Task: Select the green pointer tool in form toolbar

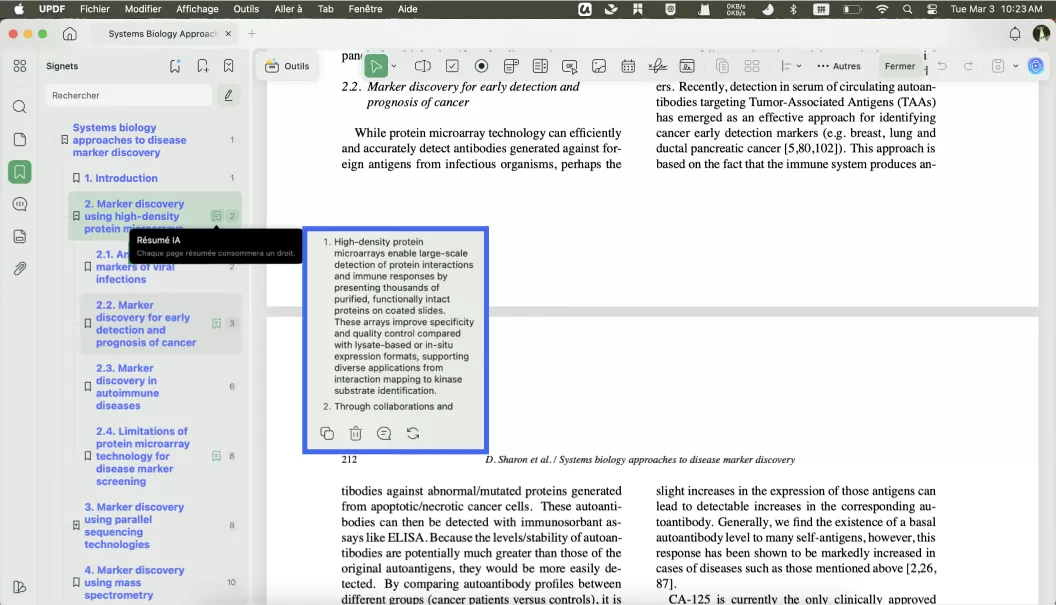Action: pyautogui.click(x=376, y=66)
